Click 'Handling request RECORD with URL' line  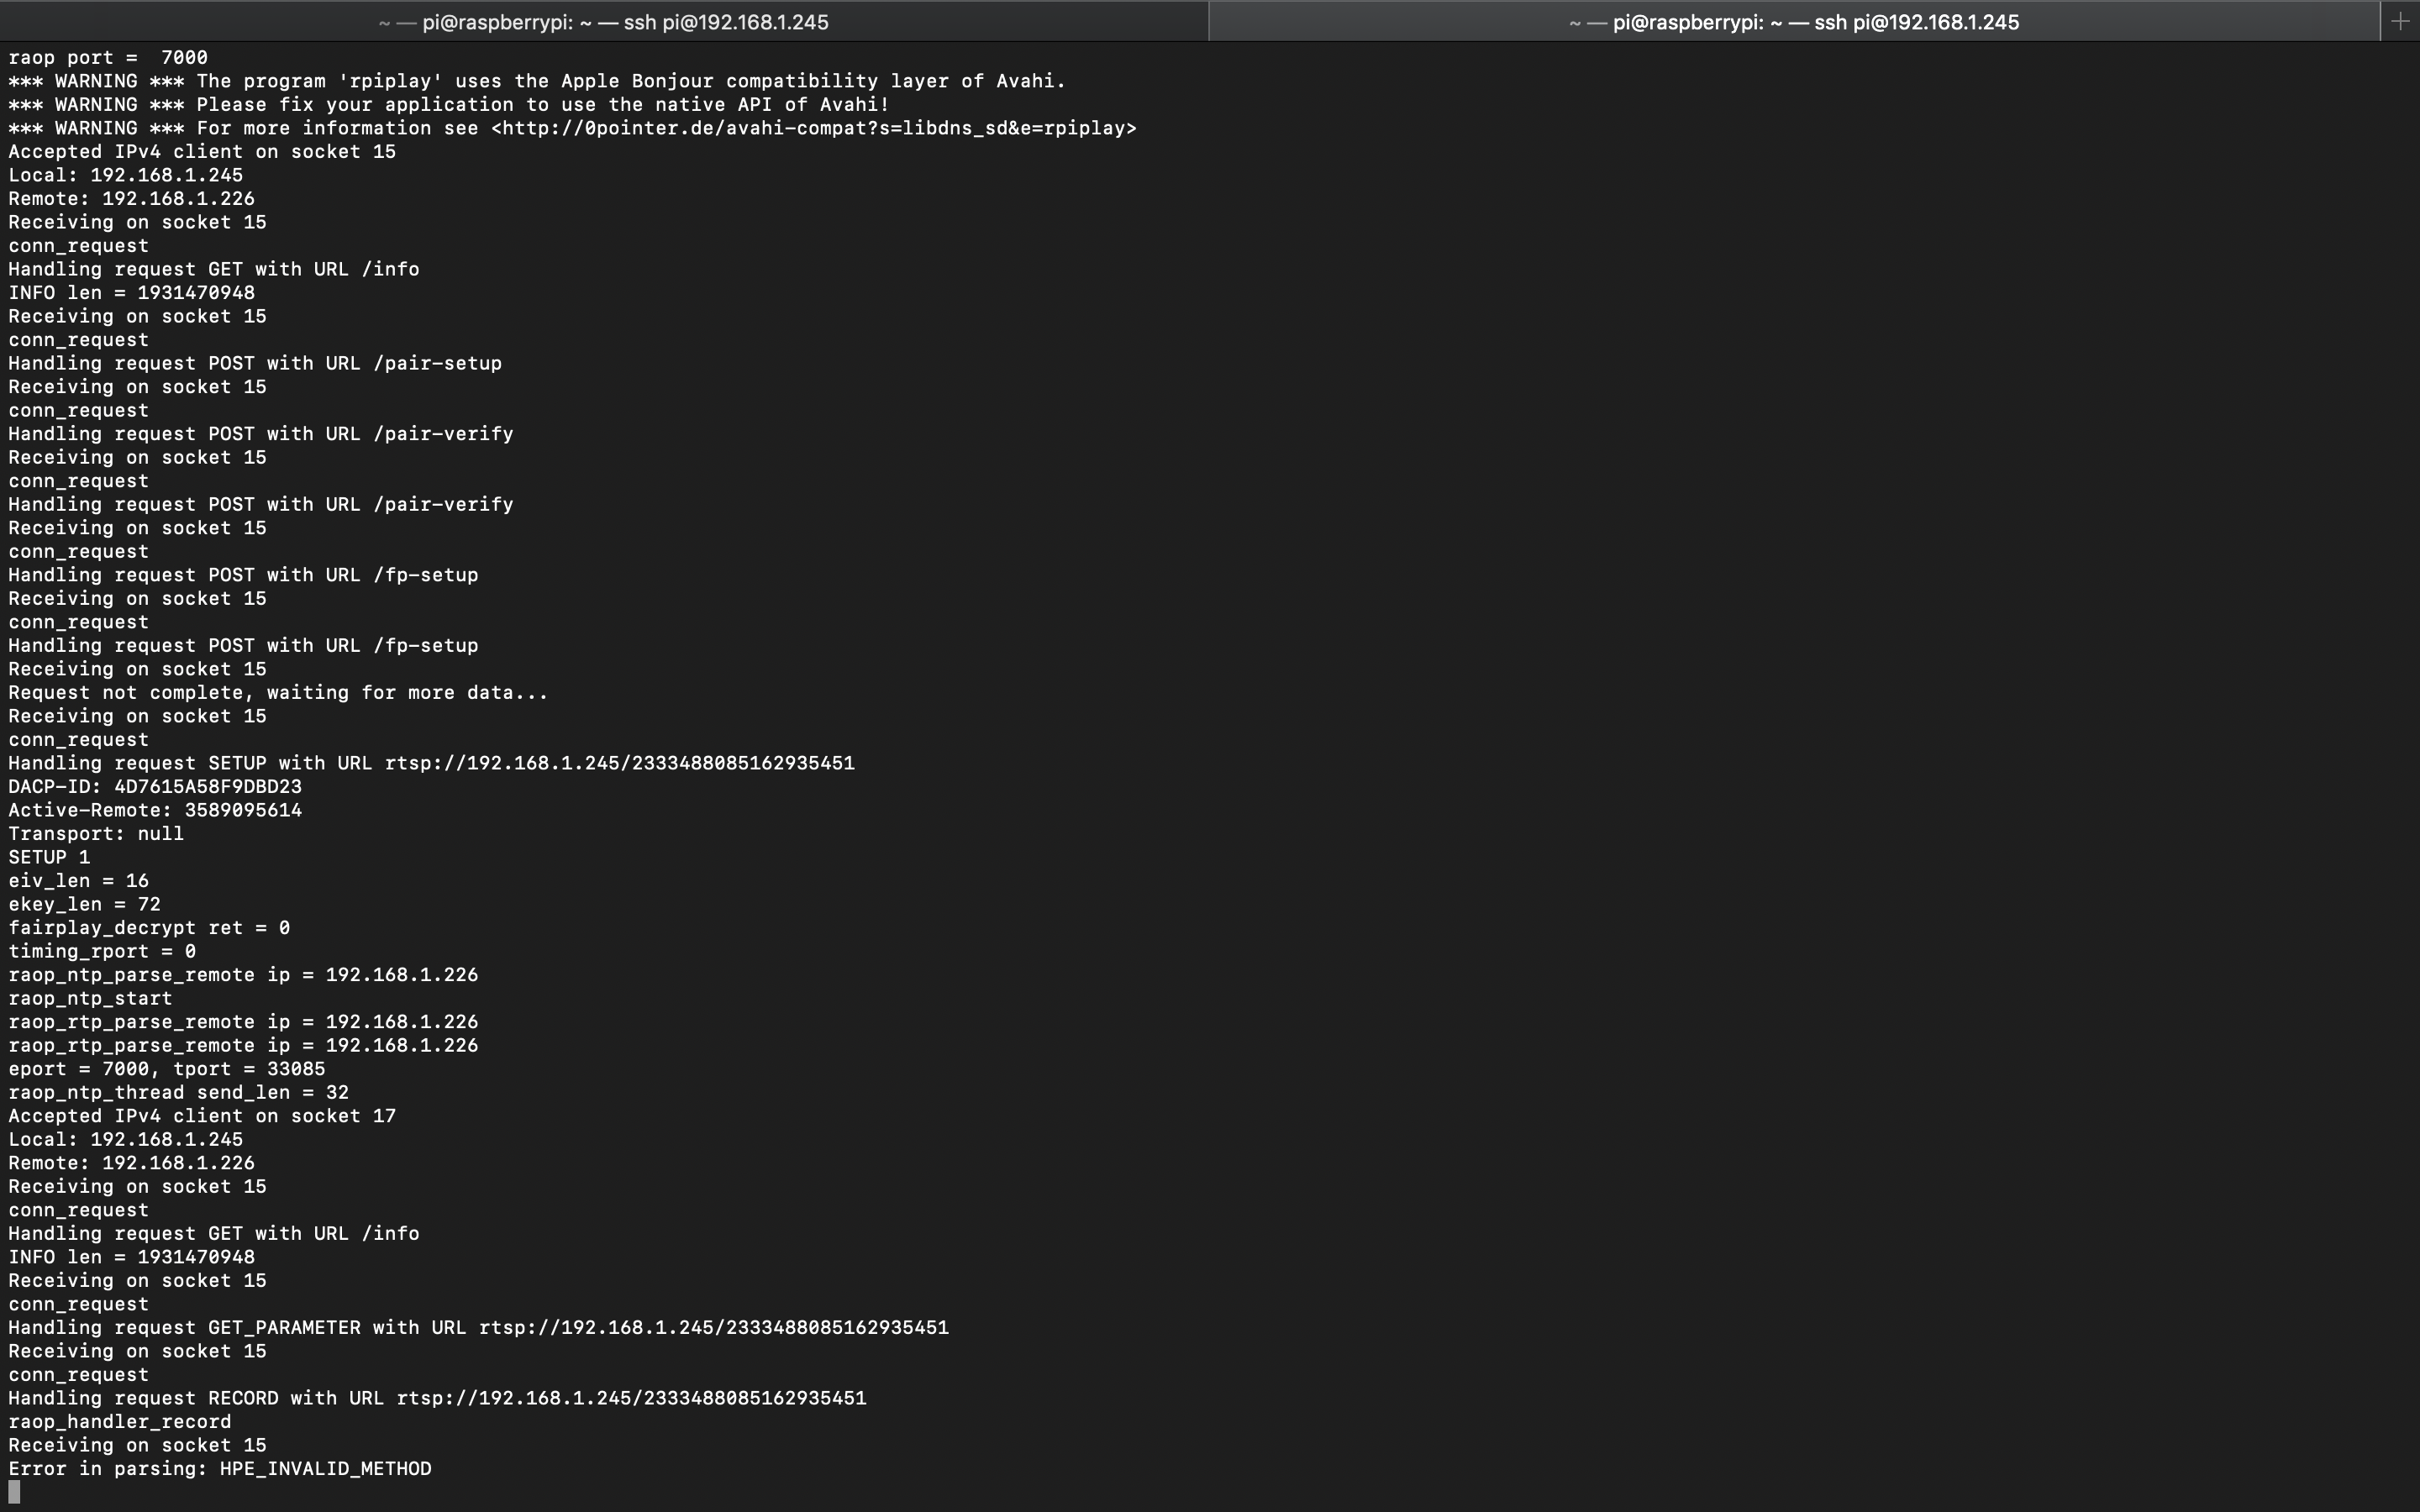pyautogui.click(x=437, y=1398)
